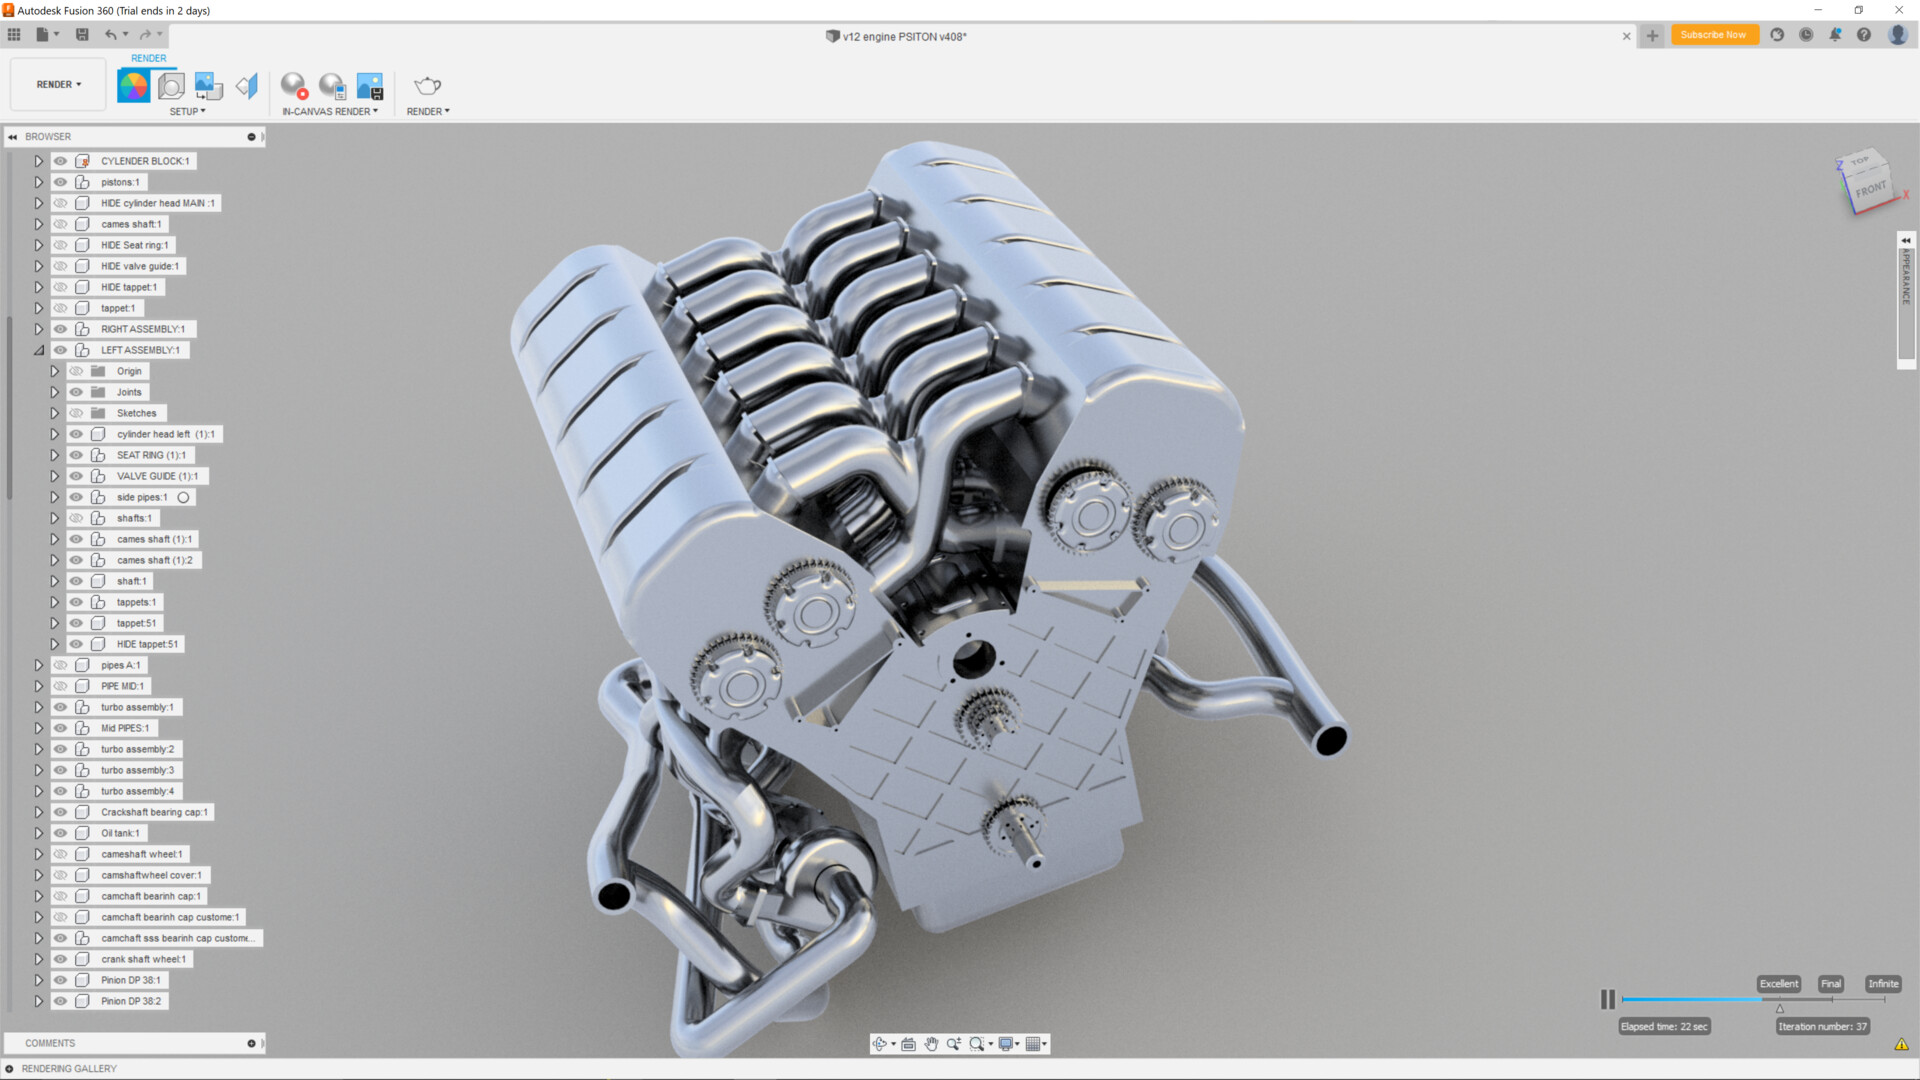1920x1080 pixels.
Task: Expand the RIGHT ASSEMBLY:1 tree node
Action: [39, 328]
